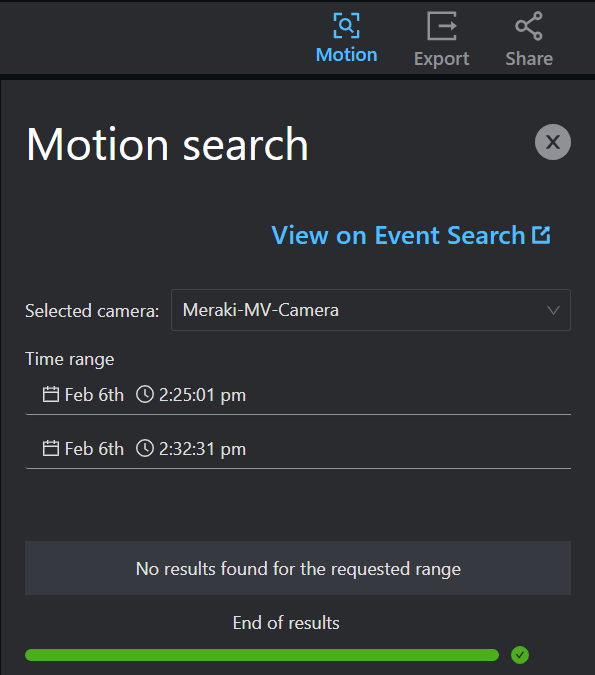
Task: Click the Share icon
Action: pos(529,26)
